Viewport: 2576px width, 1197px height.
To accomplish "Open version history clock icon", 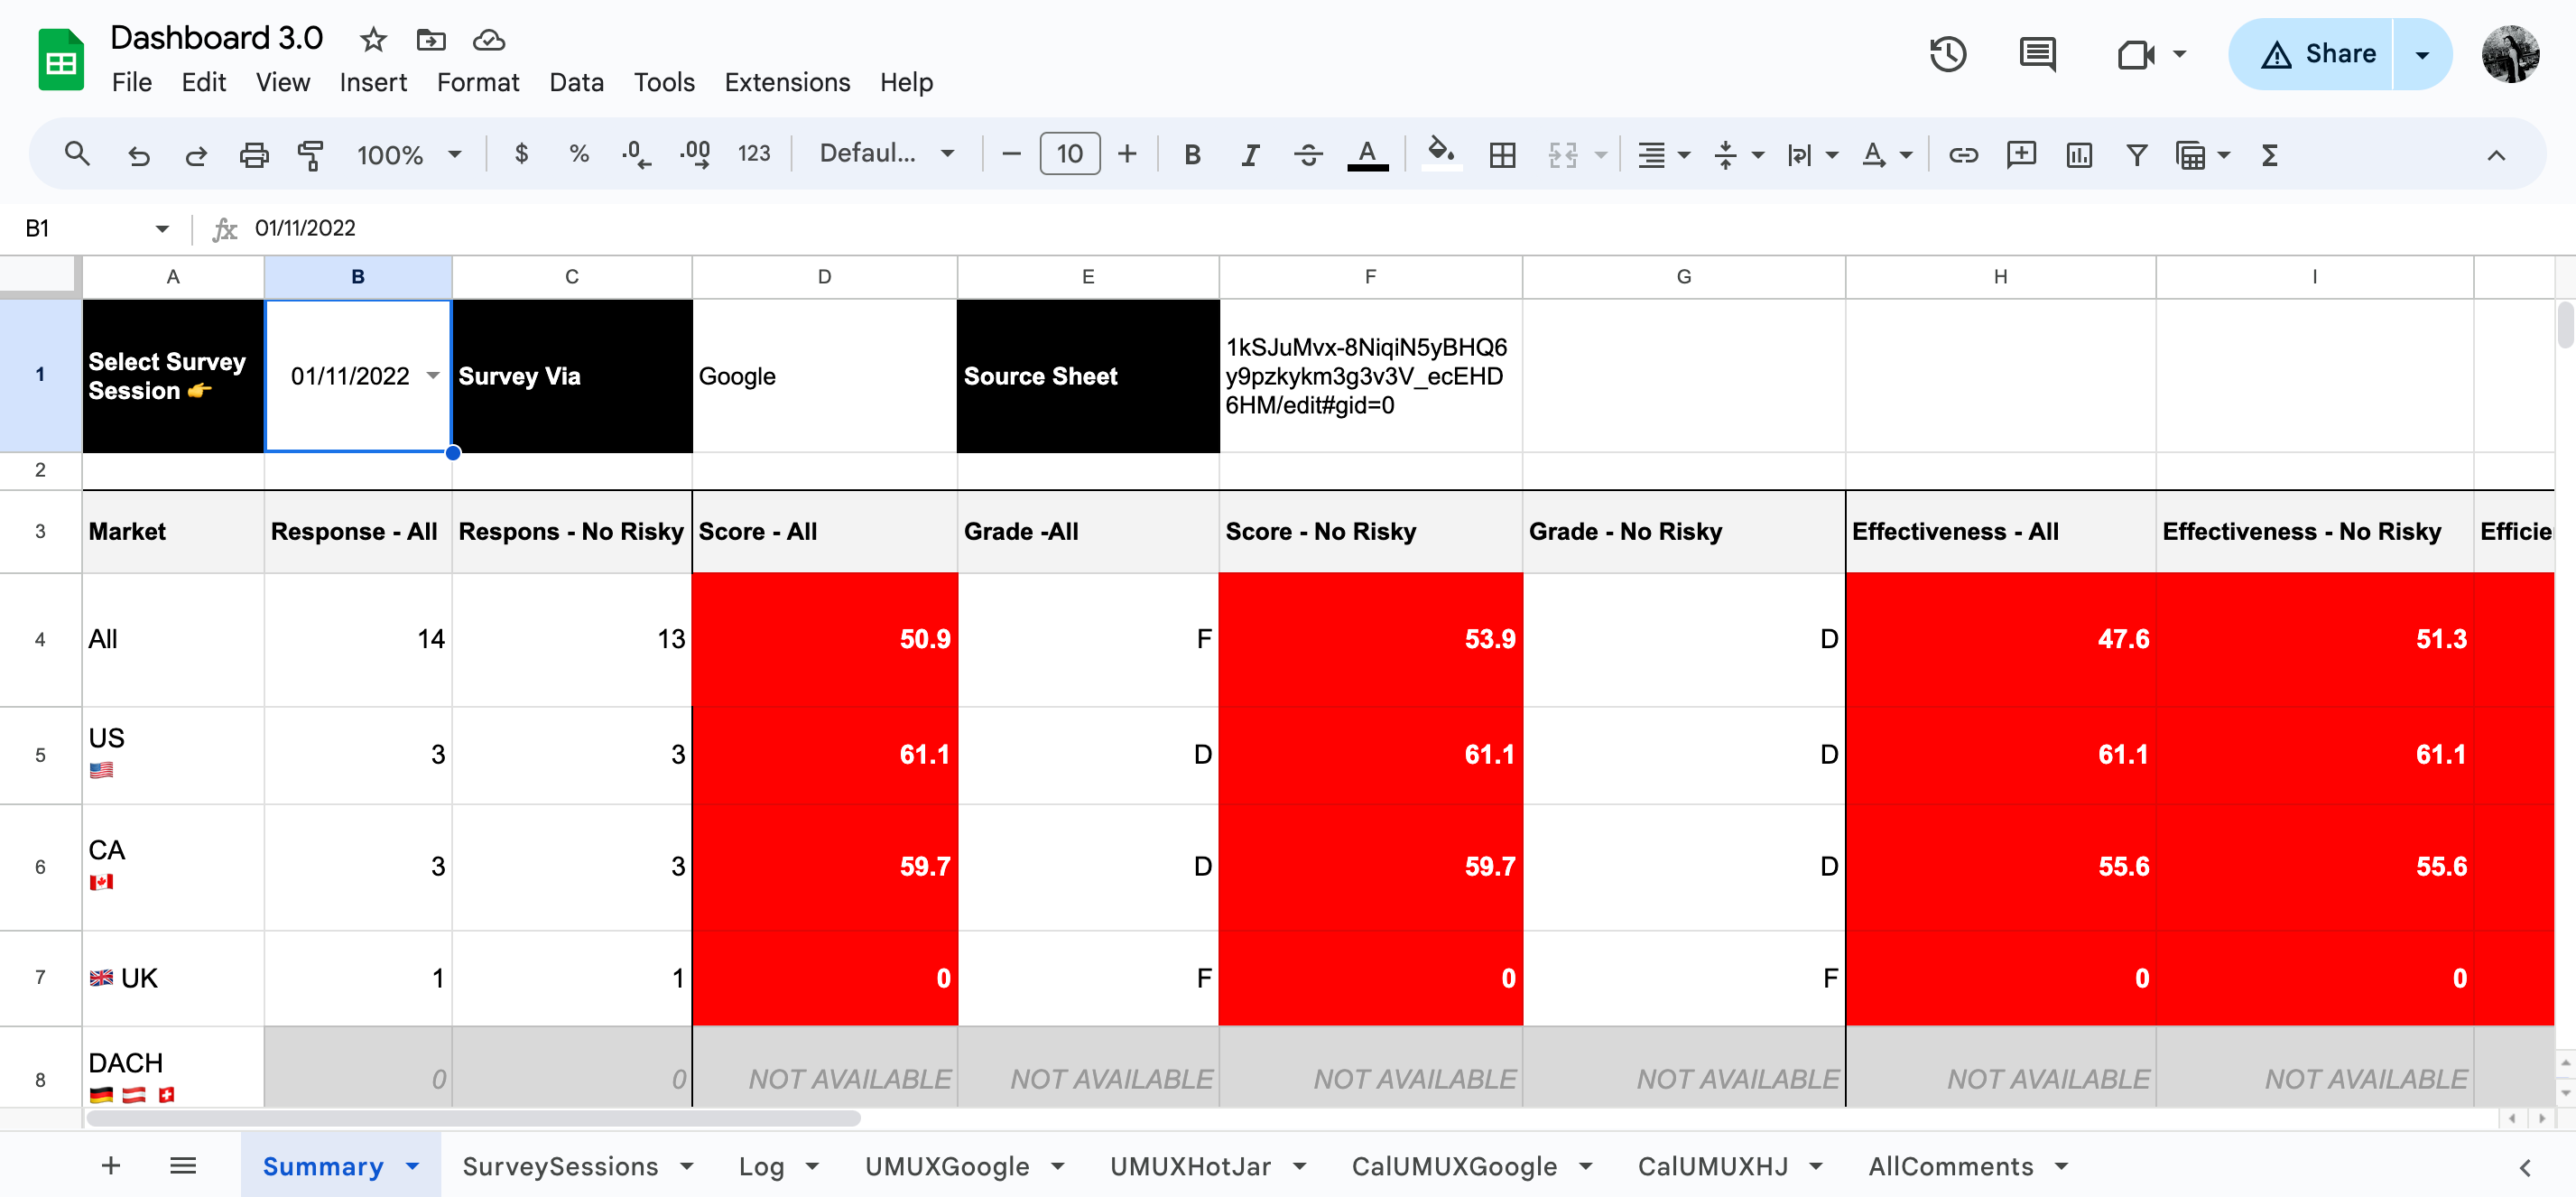I will [x=1946, y=54].
